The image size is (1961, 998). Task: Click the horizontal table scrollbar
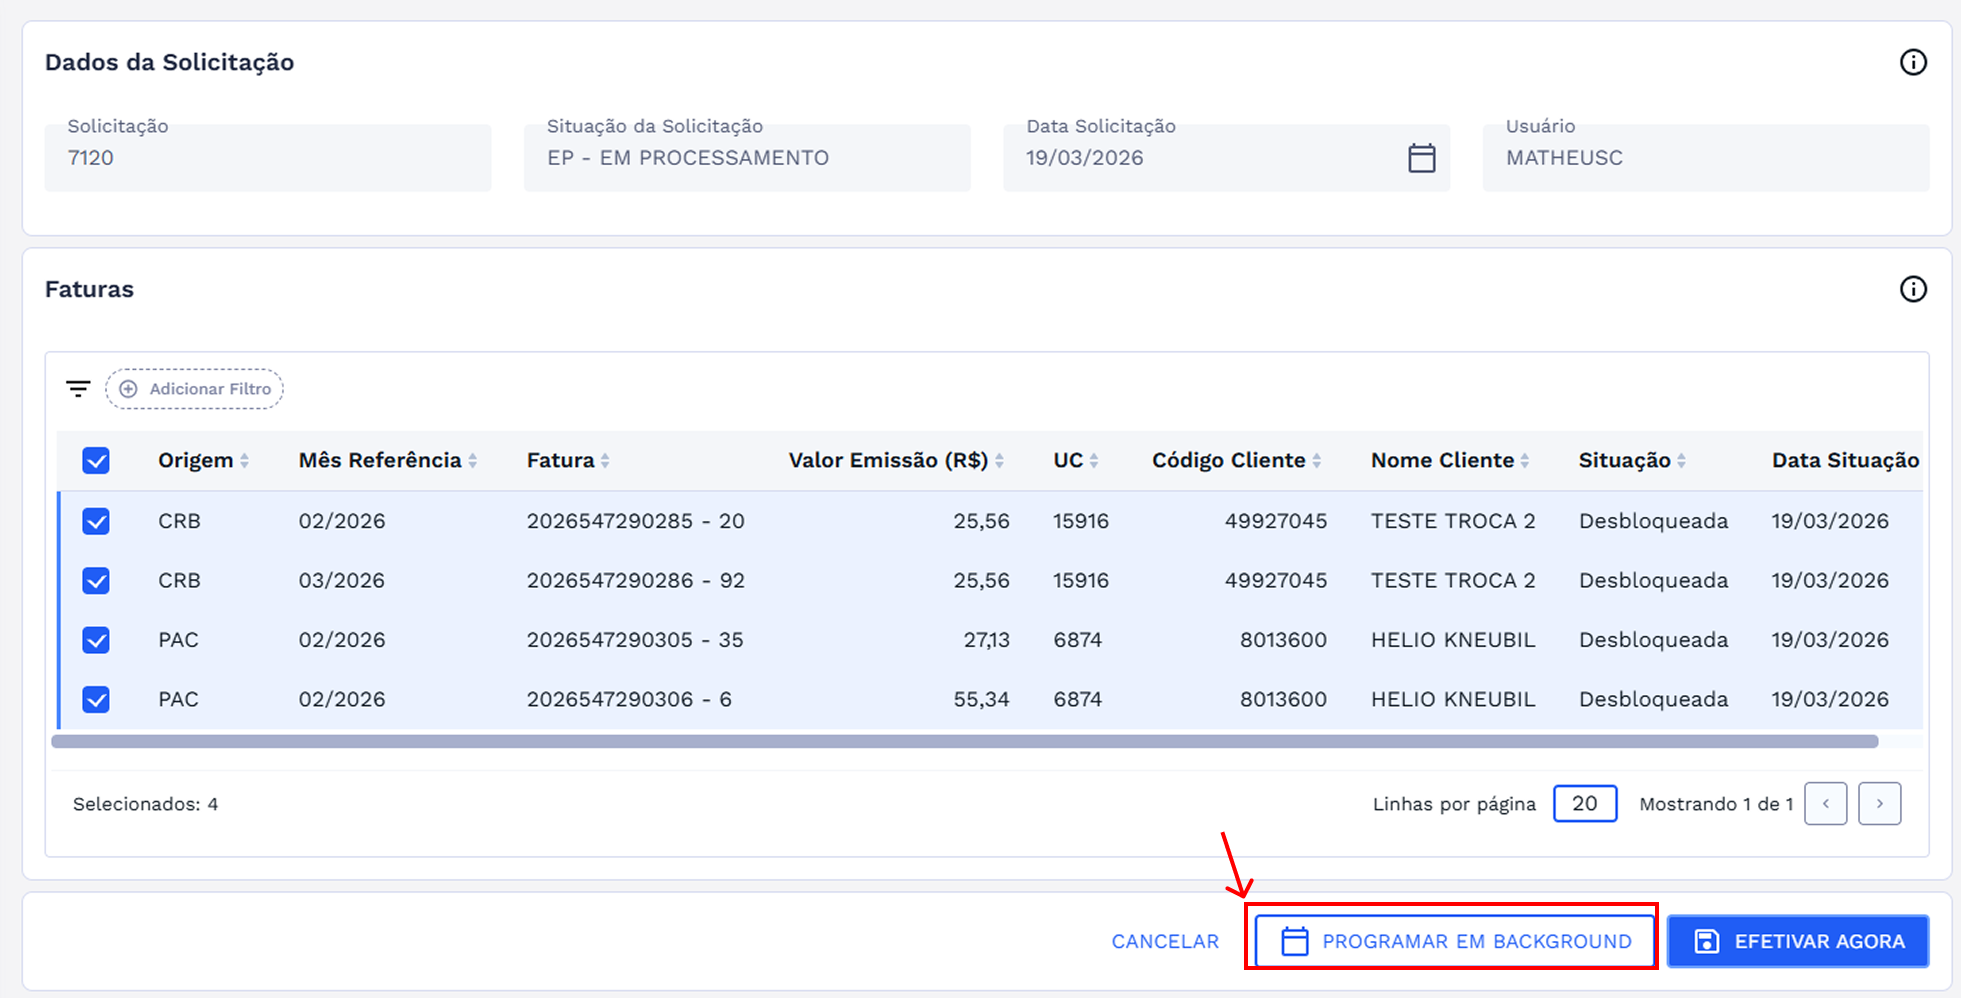click(964, 742)
